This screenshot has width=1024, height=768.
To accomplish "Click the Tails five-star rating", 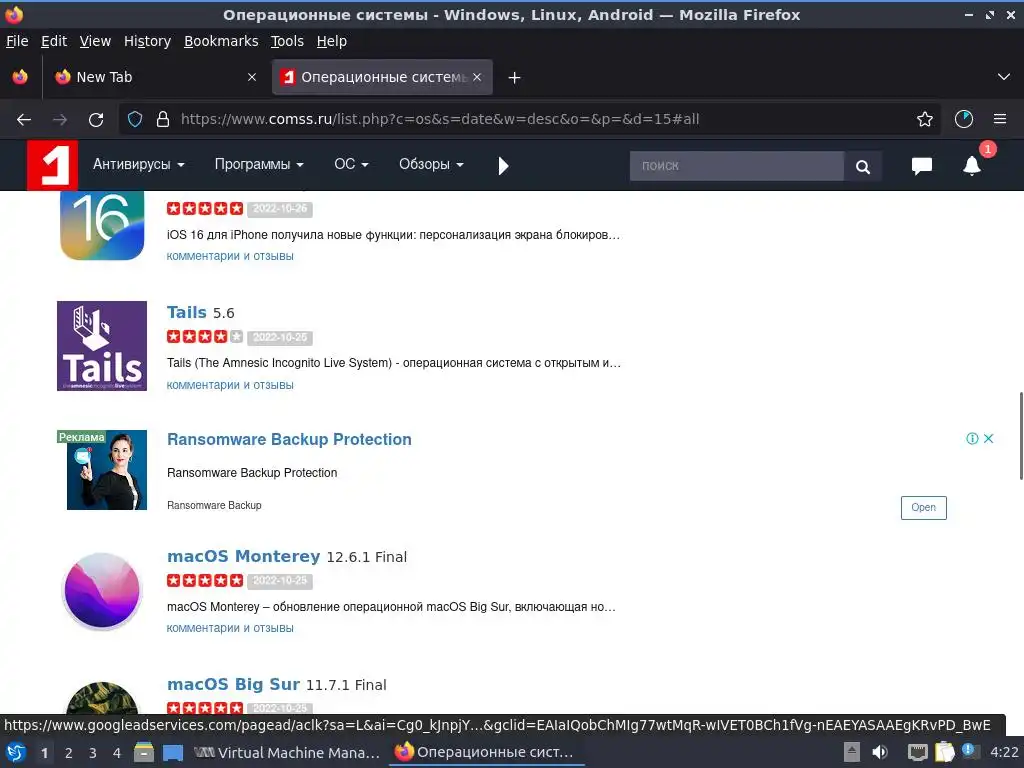I will (x=204, y=337).
